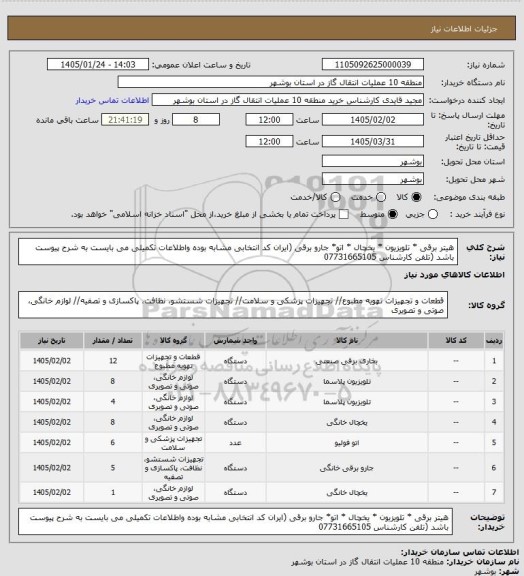Click the ردیف column header

coord(494,341)
